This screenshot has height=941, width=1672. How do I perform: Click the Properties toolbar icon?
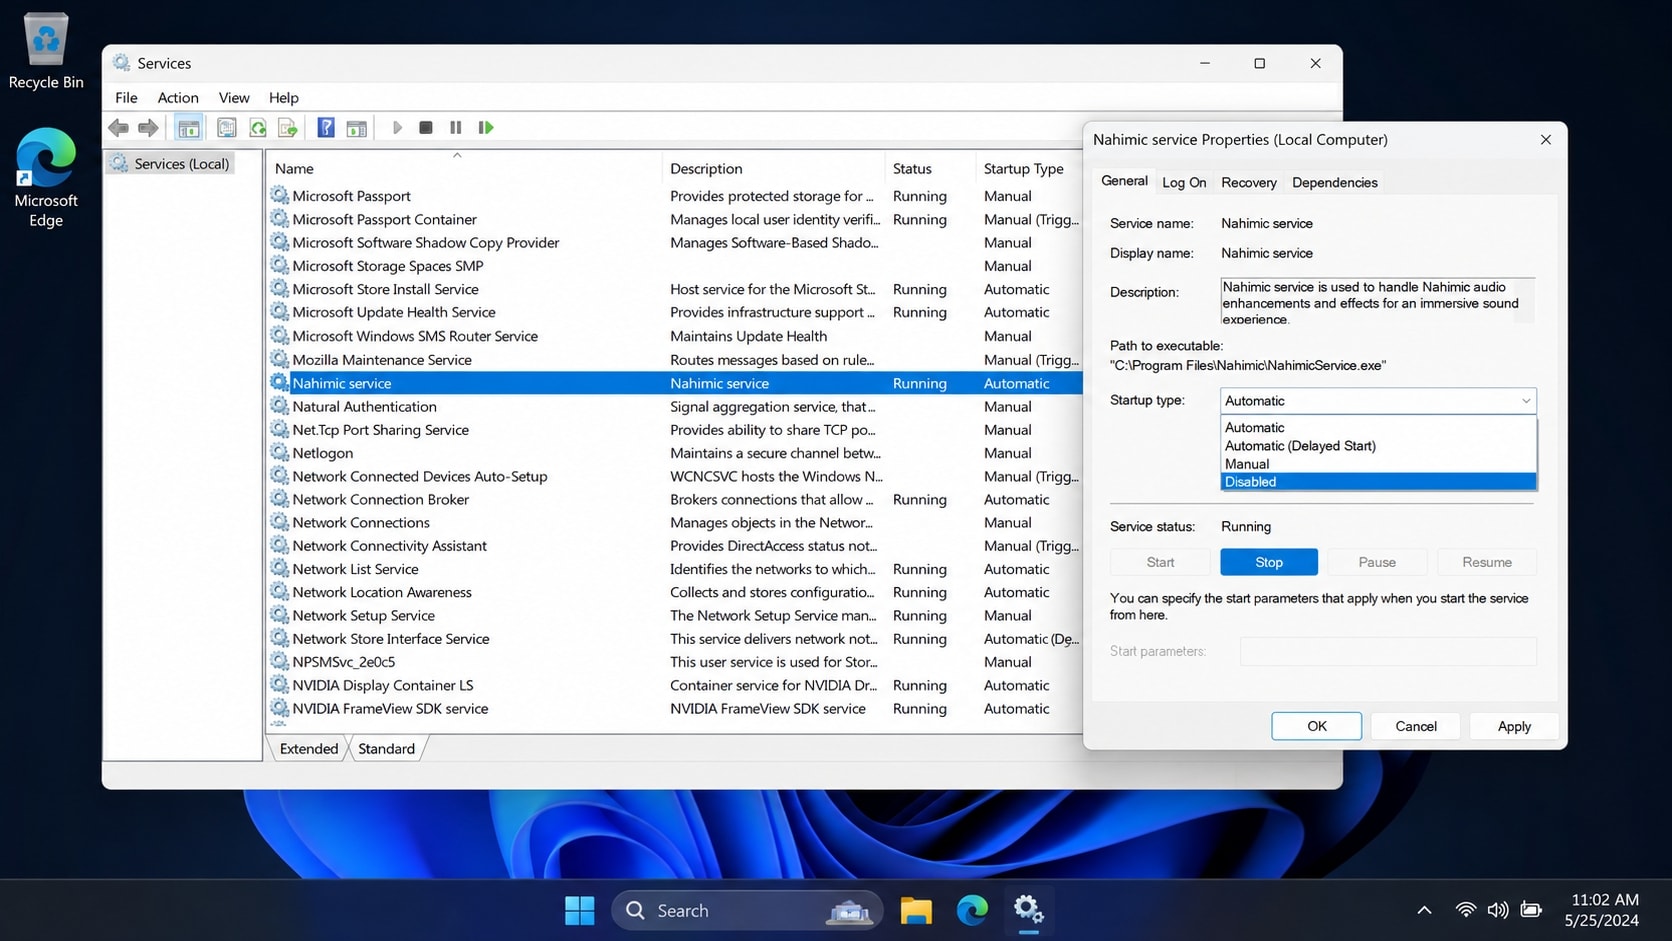click(x=227, y=127)
